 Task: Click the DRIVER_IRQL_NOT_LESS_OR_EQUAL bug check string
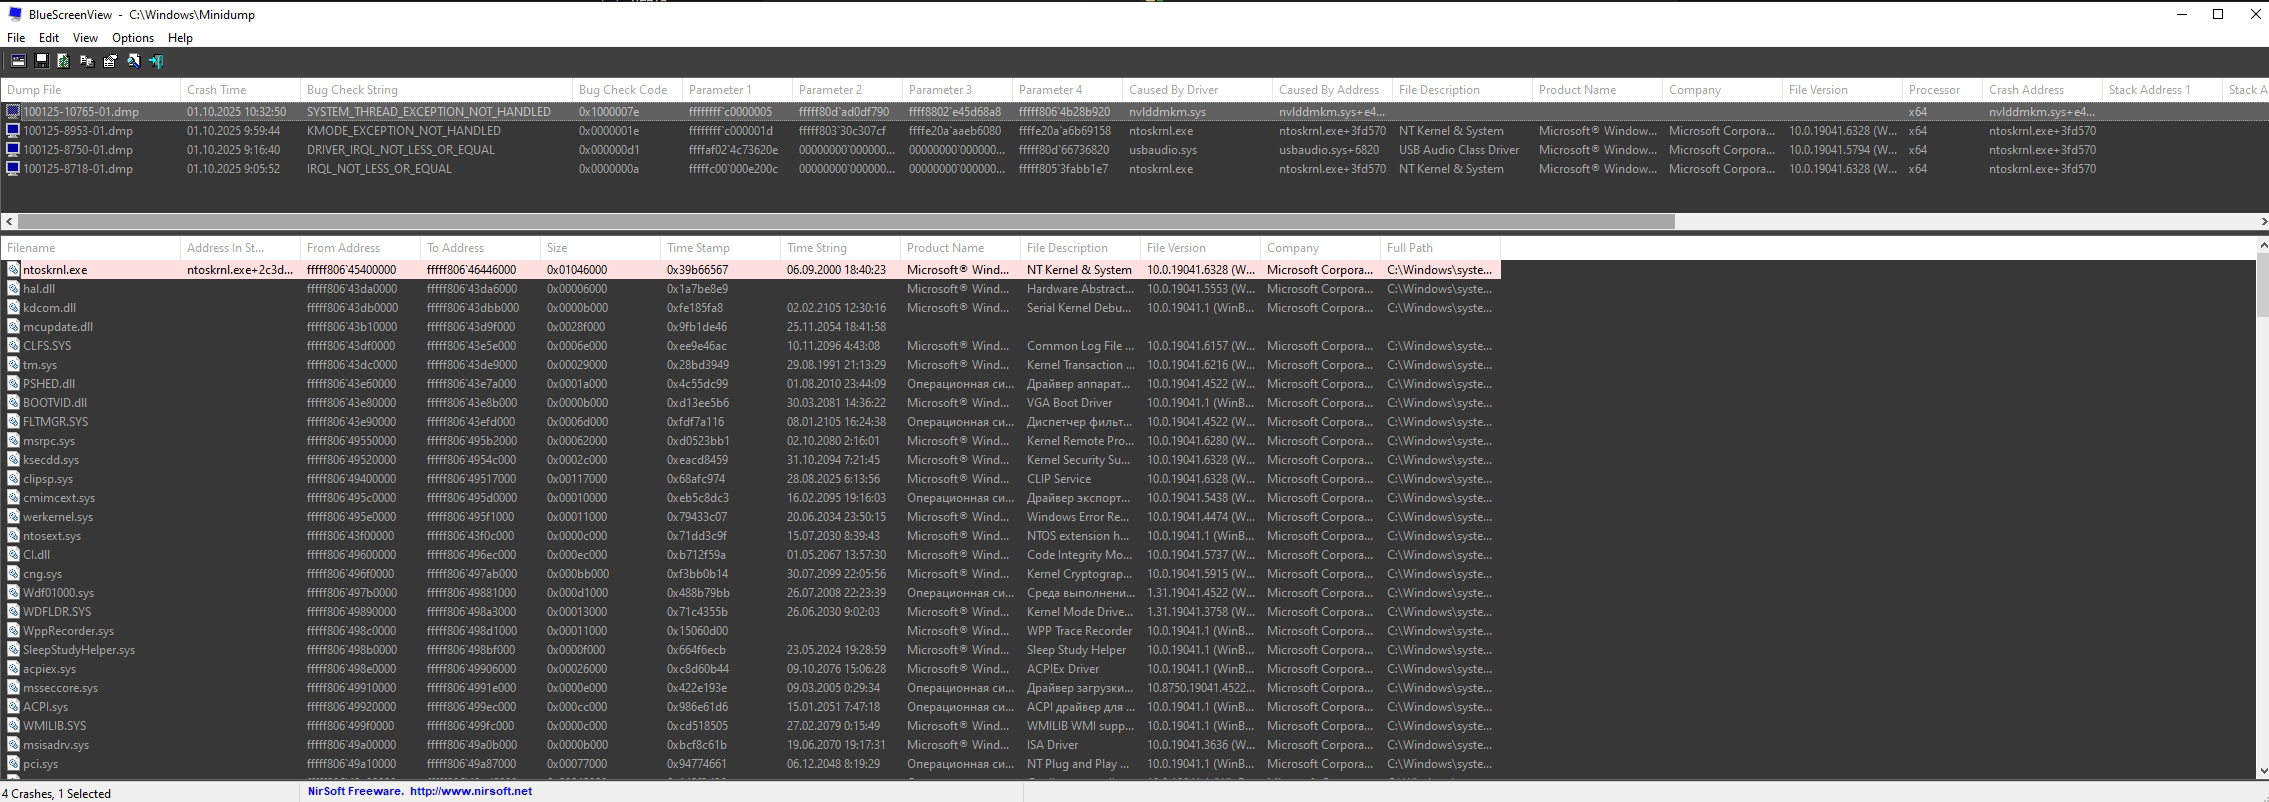tap(400, 149)
